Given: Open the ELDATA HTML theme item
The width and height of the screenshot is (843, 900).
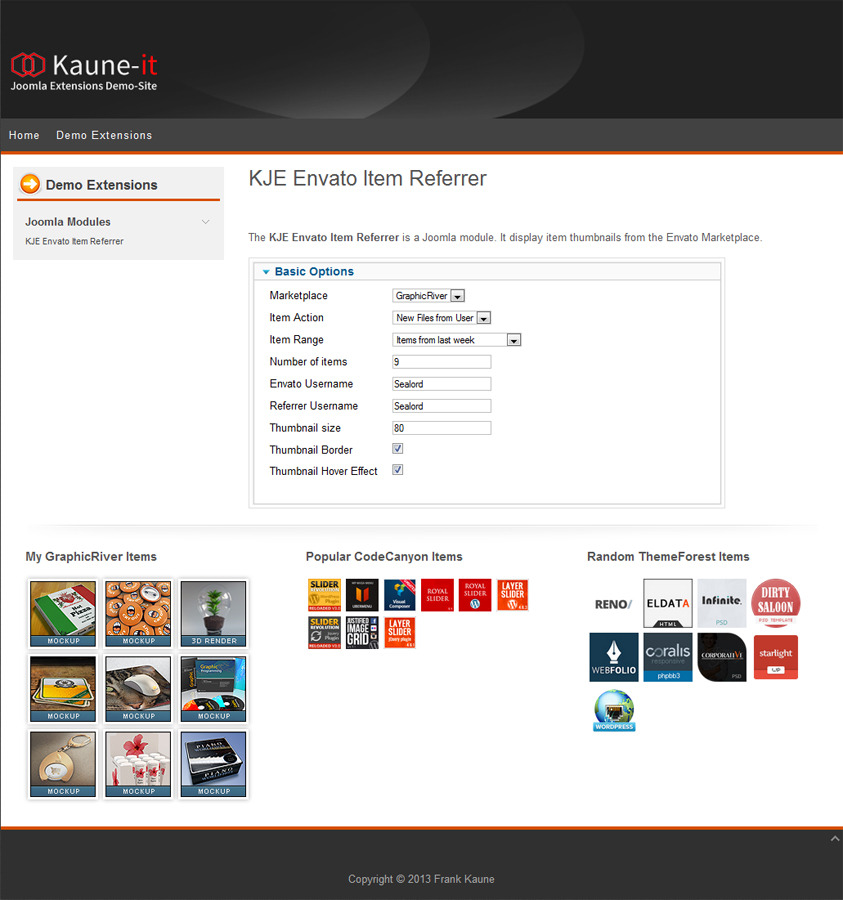Looking at the screenshot, I should [667, 603].
